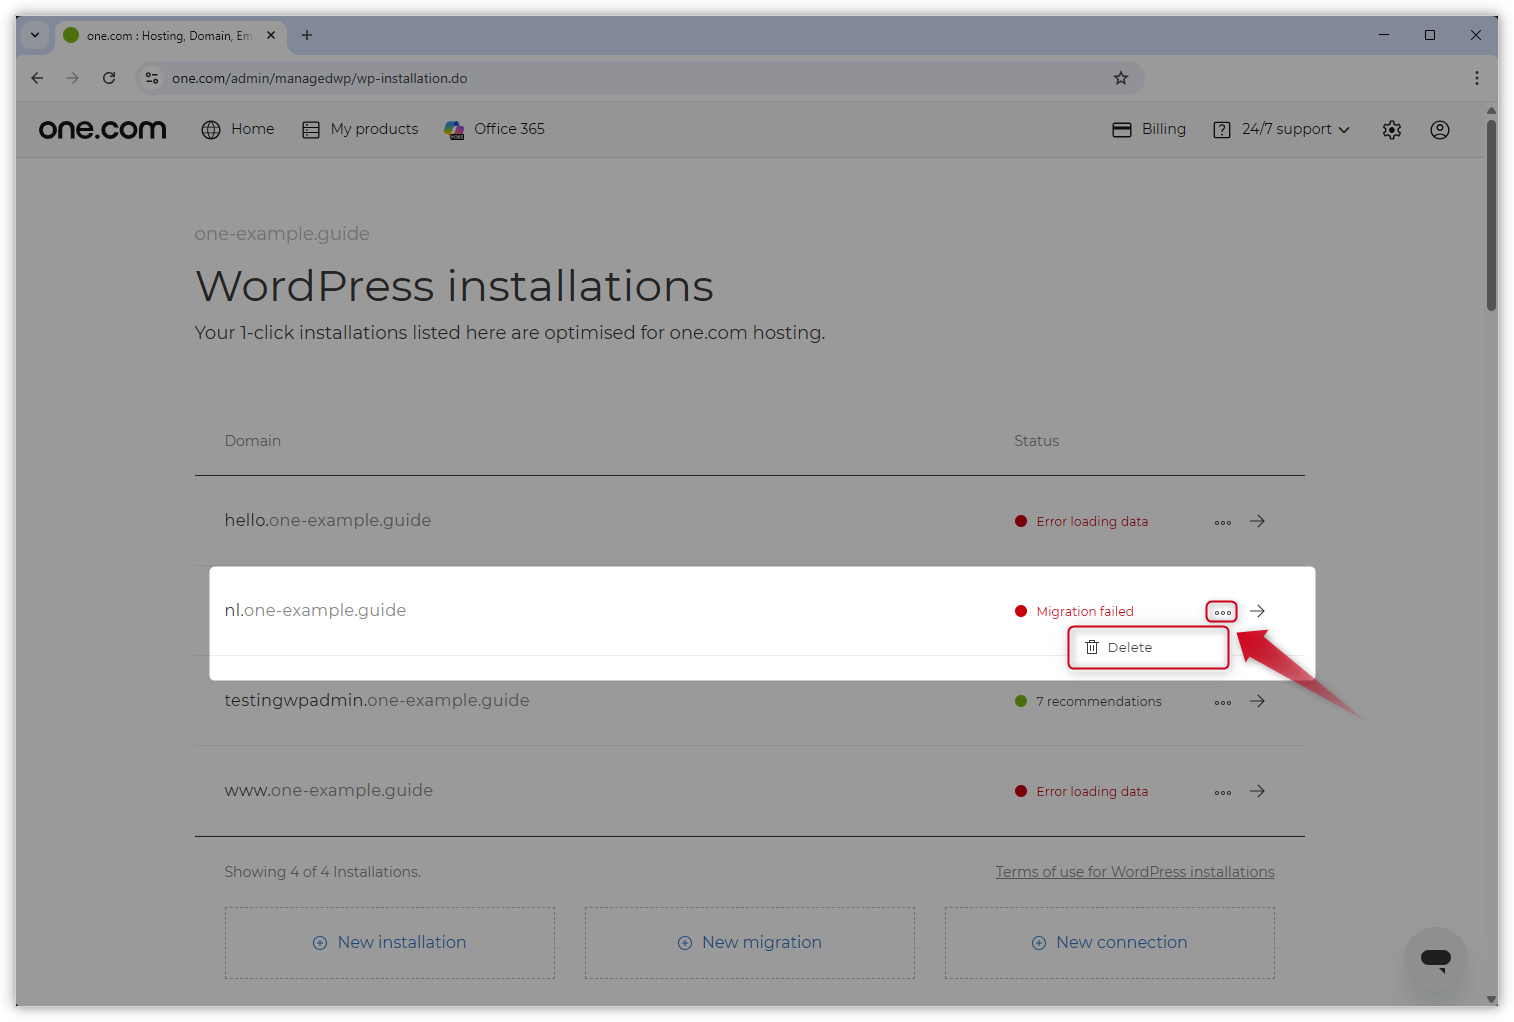Reload the page
This screenshot has height=1022, width=1514.
coord(109,78)
